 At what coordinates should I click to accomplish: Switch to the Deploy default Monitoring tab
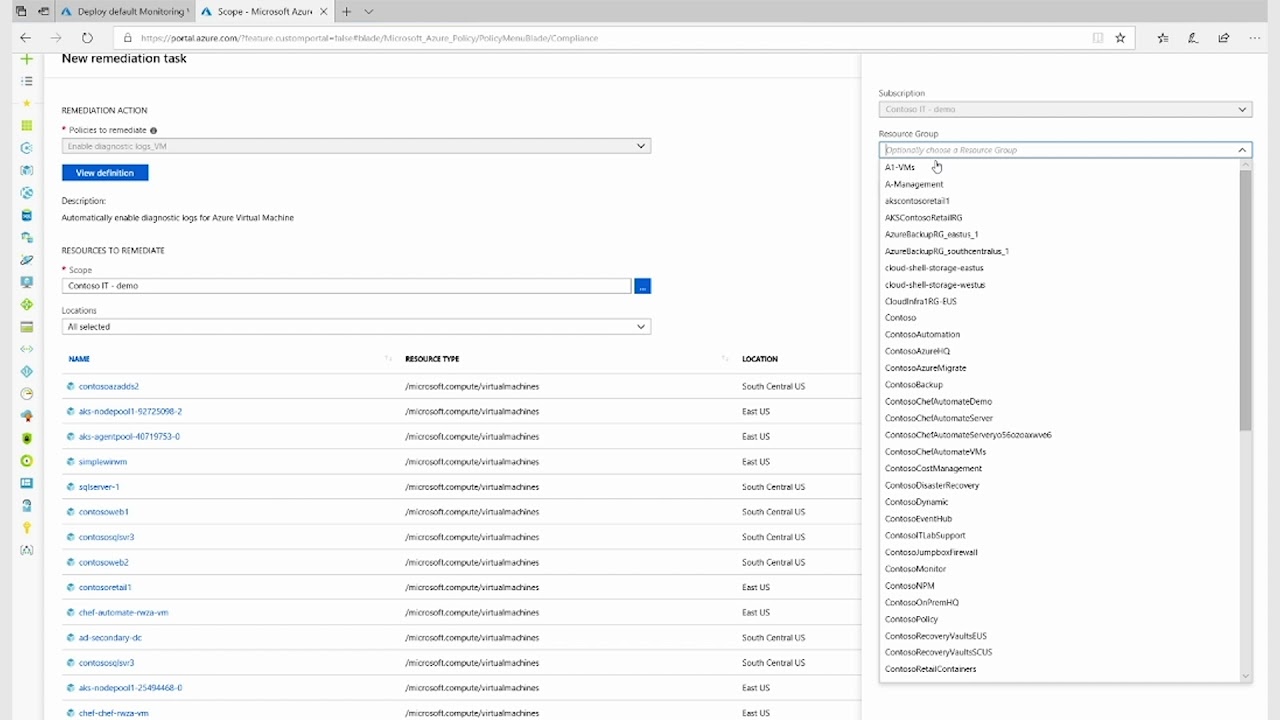pyautogui.click(x=125, y=12)
